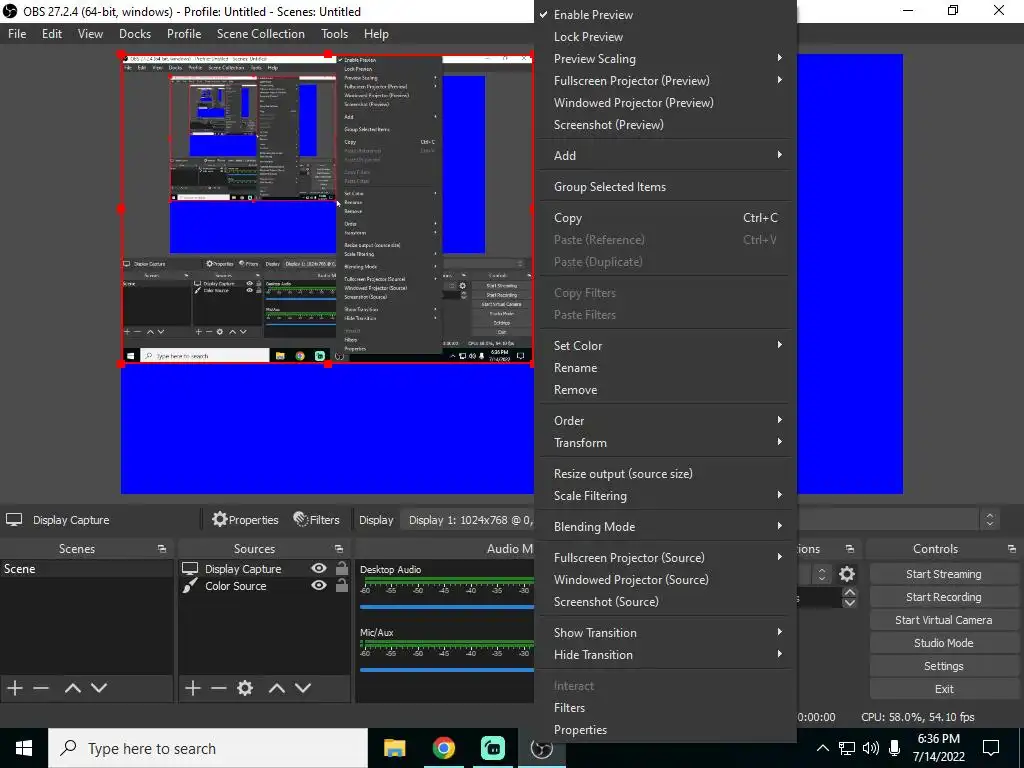Uncheck Enable Preview in context menu
1024x768 pixels.
click(665, 14)
